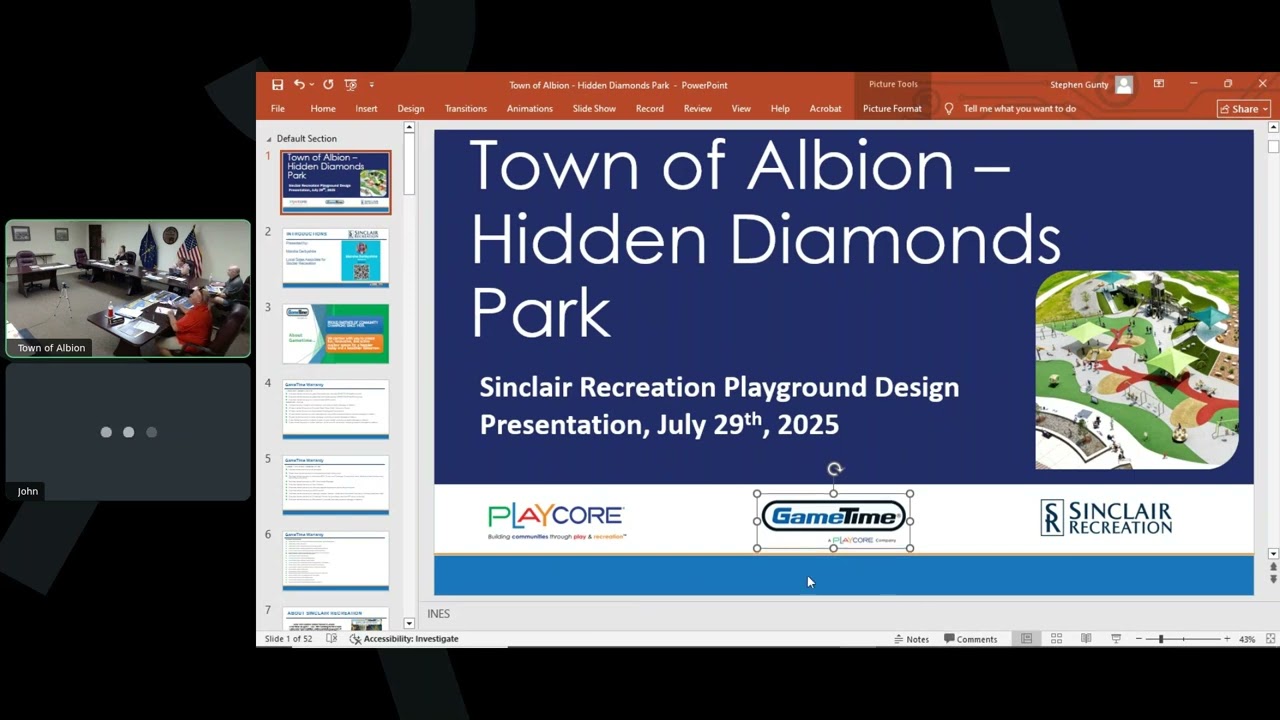1280x720 pixels.
Task: Click the Tell me lightbulb icon
Action: pyautogui.click(x=949, y=109)
